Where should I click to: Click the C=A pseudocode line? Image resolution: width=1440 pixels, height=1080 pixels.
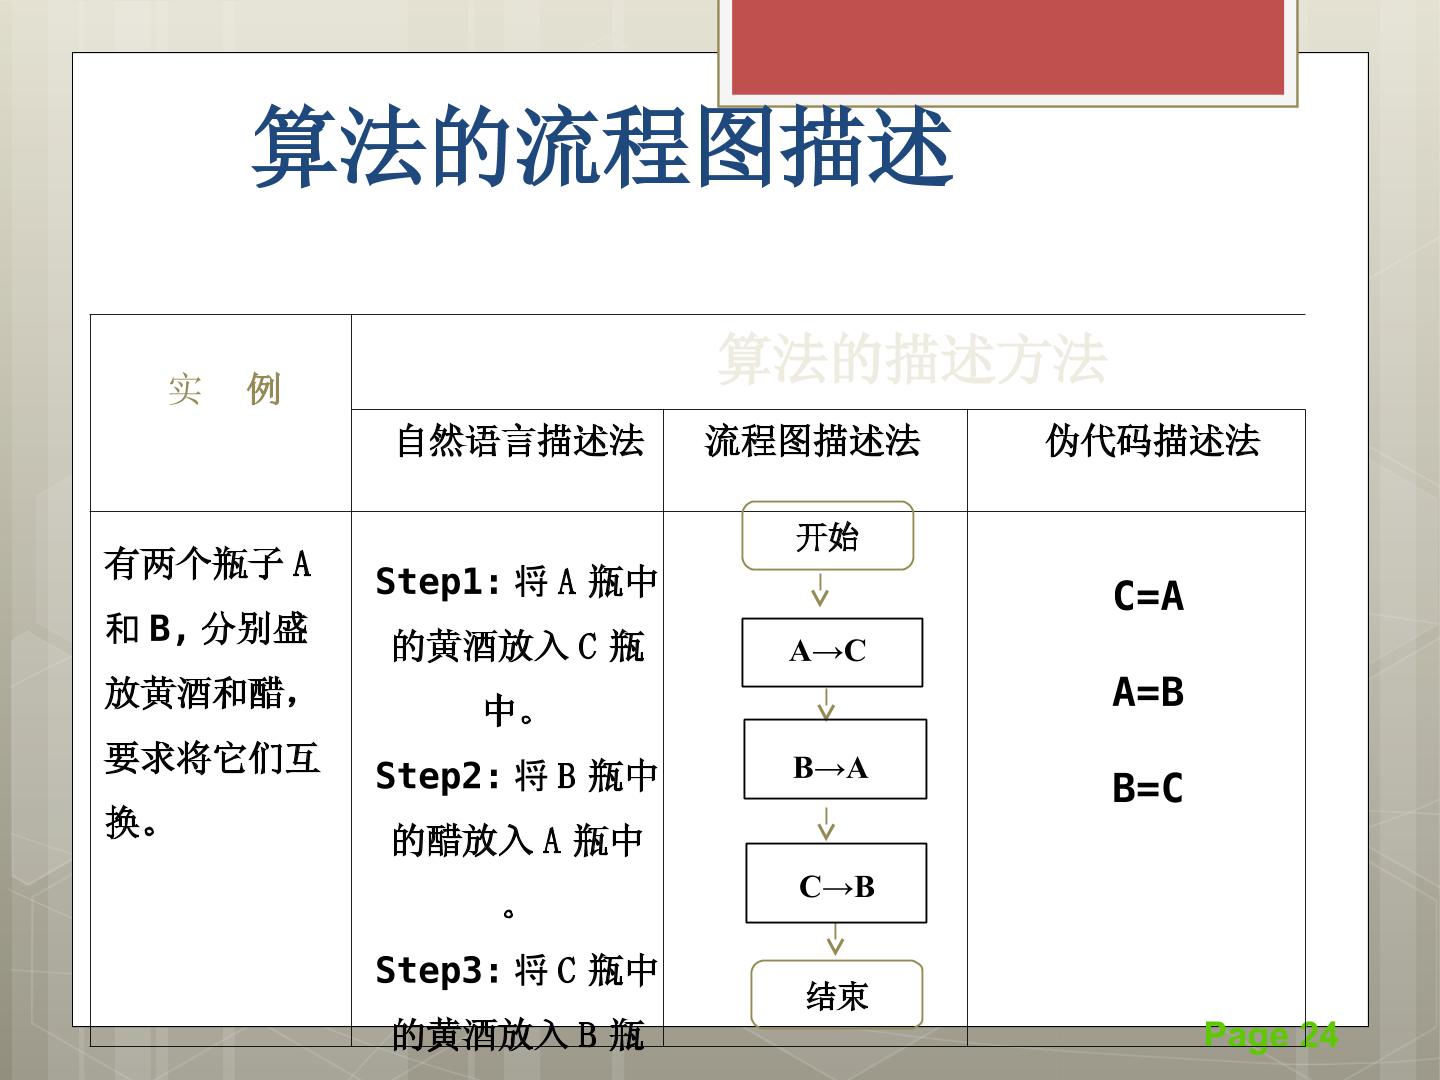point(1148,596)
